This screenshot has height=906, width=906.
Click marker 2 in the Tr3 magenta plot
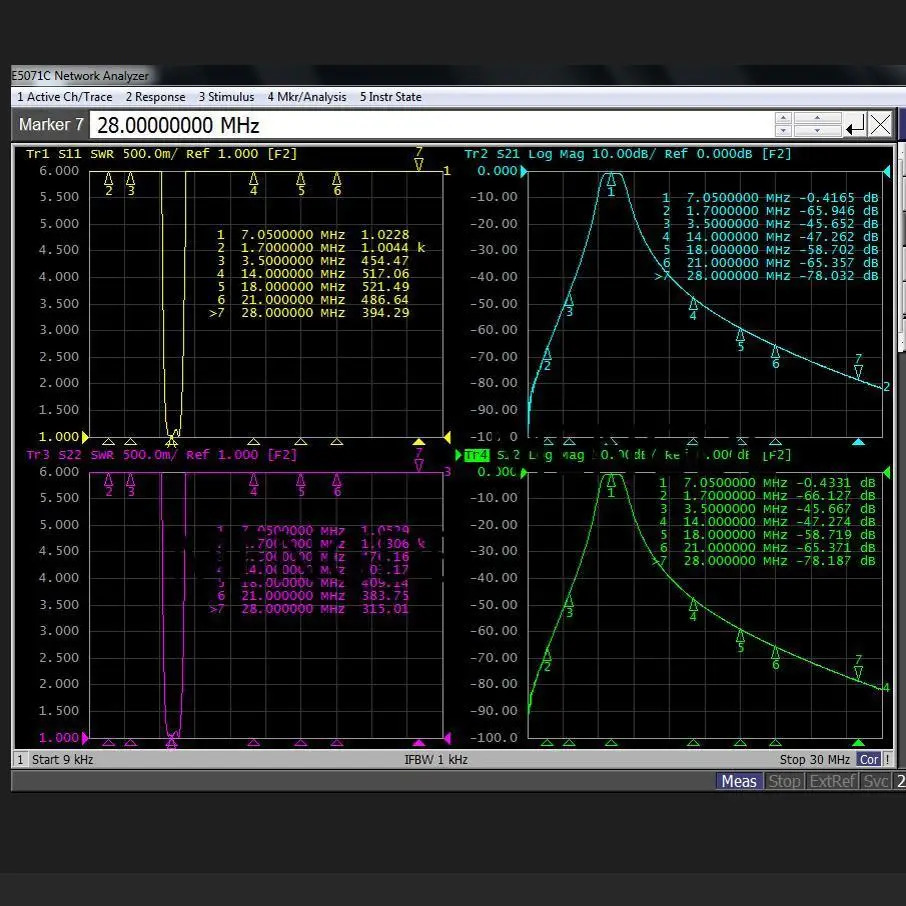pyautogui.click(x=109, y=485)
